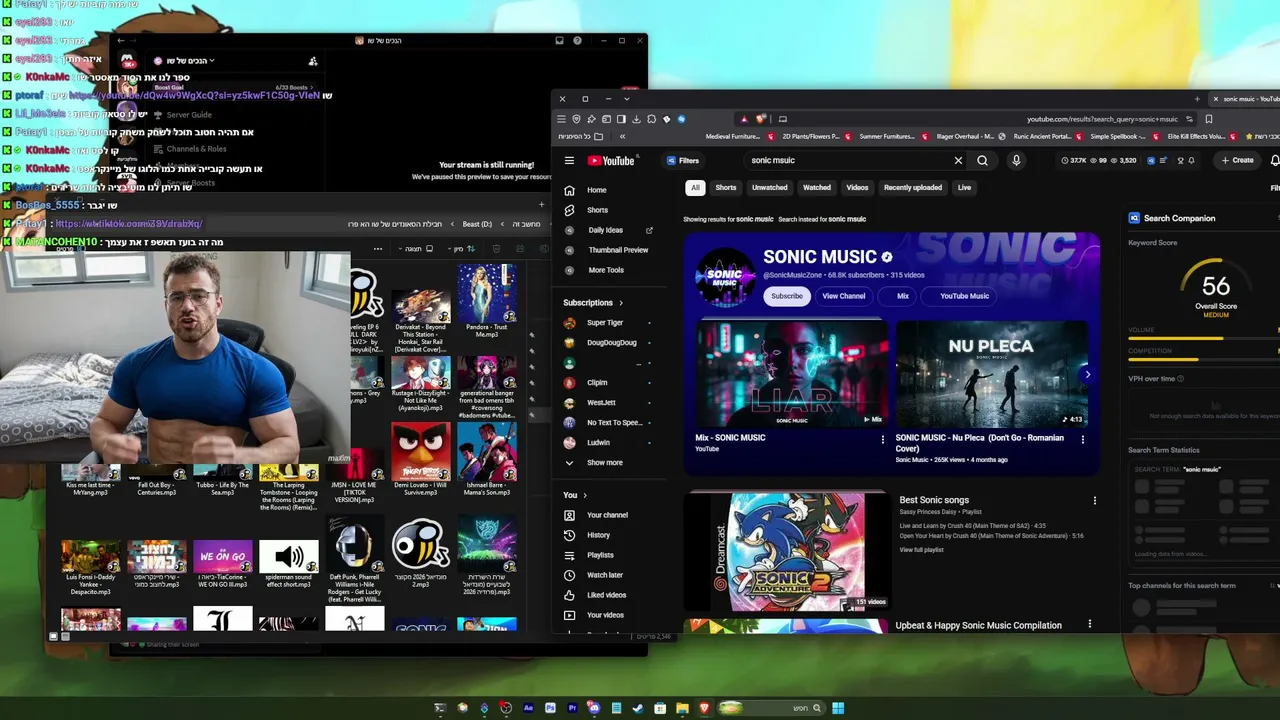Click the 'View Channel' button

tap(844, 296)
